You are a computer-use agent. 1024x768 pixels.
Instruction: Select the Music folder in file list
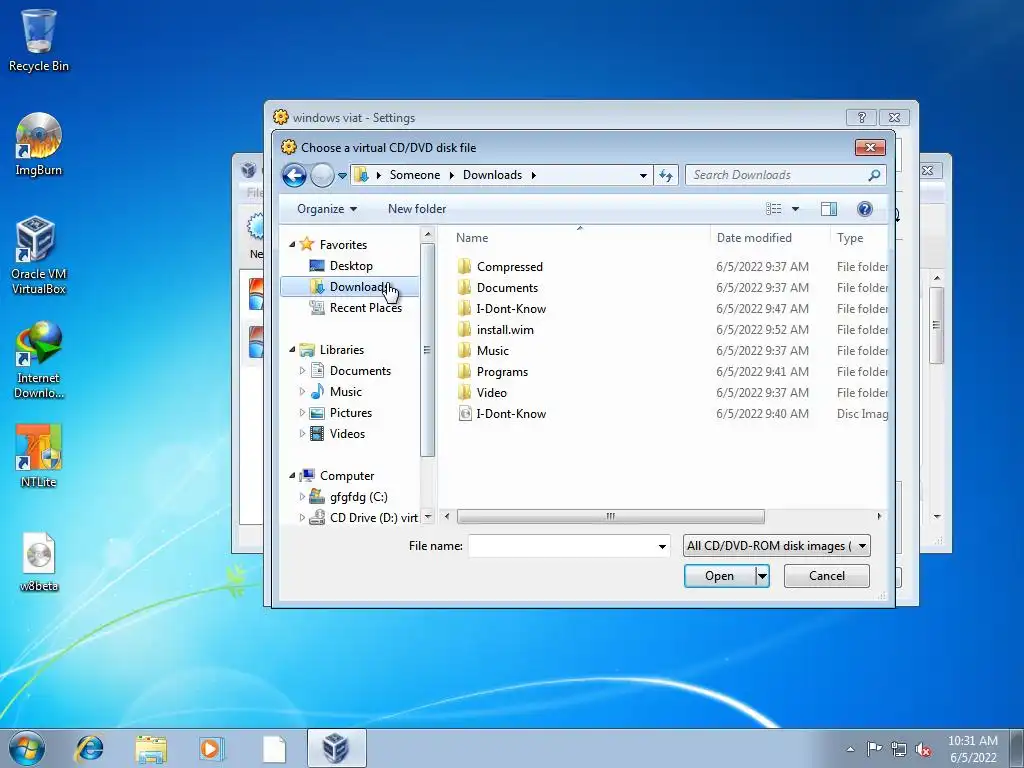[x=492, y=350]
